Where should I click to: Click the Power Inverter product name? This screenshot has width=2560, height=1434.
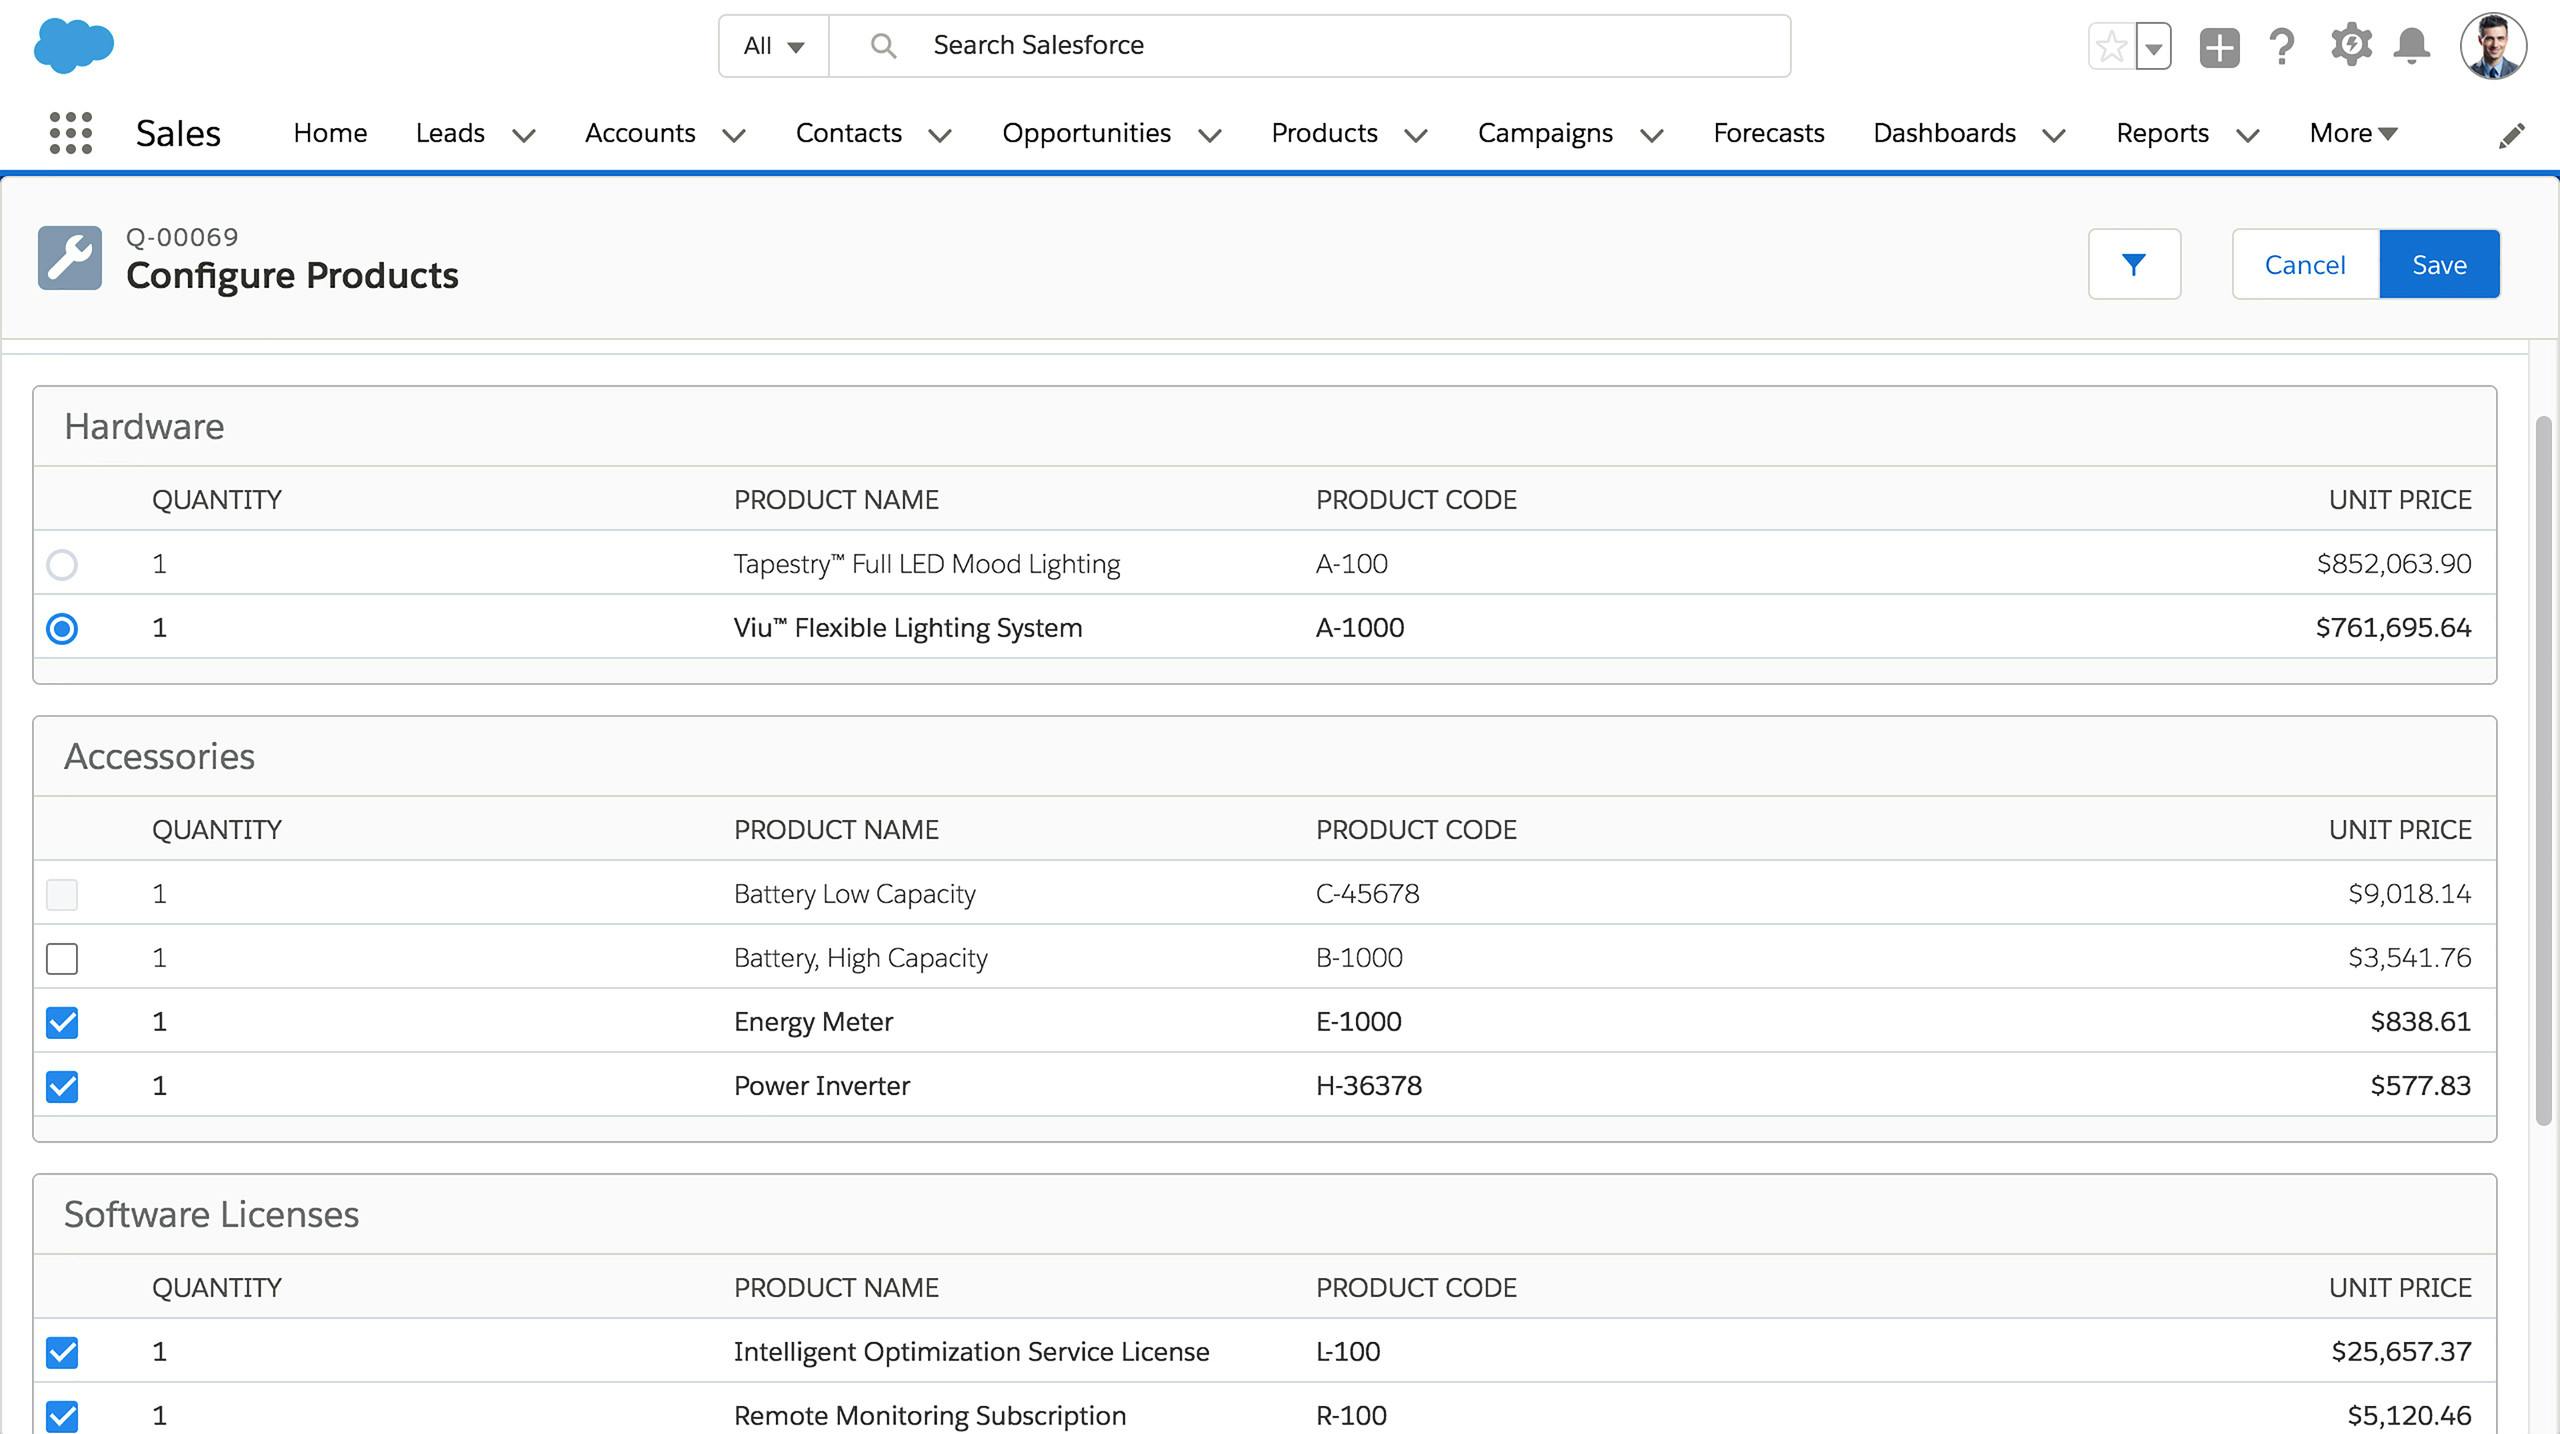(821, 1086)
